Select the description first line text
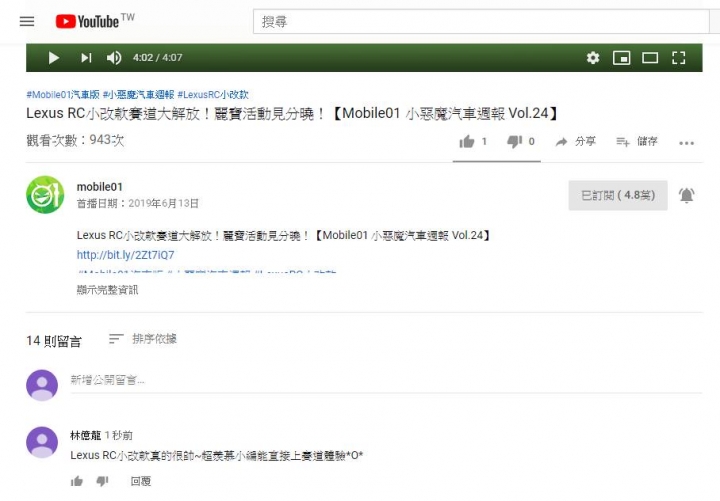 tap(283, 236)
